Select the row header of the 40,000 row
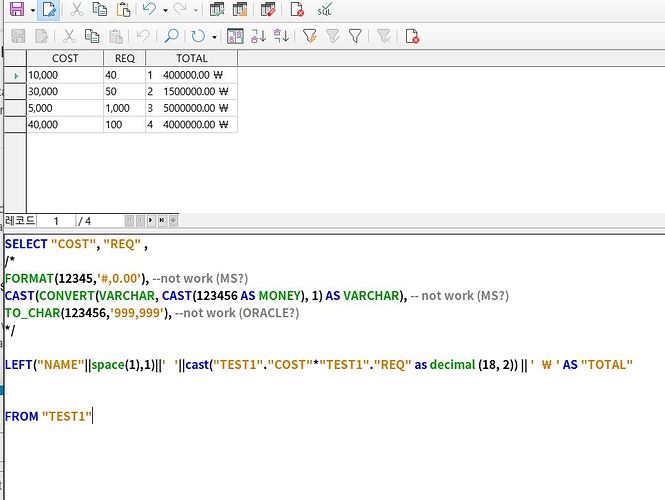This screenshot has height=500, width=665. click(15, 125)
